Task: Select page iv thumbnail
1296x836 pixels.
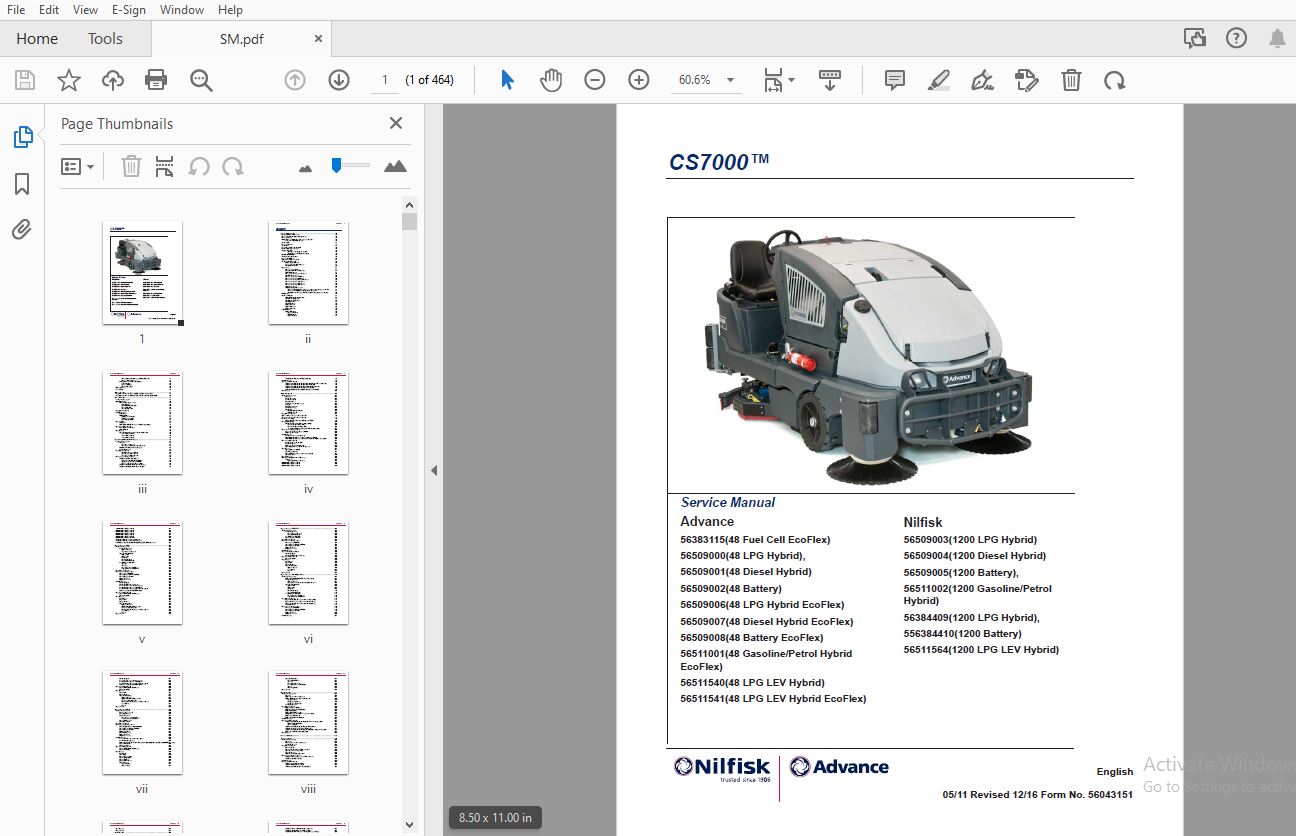Action: pos(308,423)
